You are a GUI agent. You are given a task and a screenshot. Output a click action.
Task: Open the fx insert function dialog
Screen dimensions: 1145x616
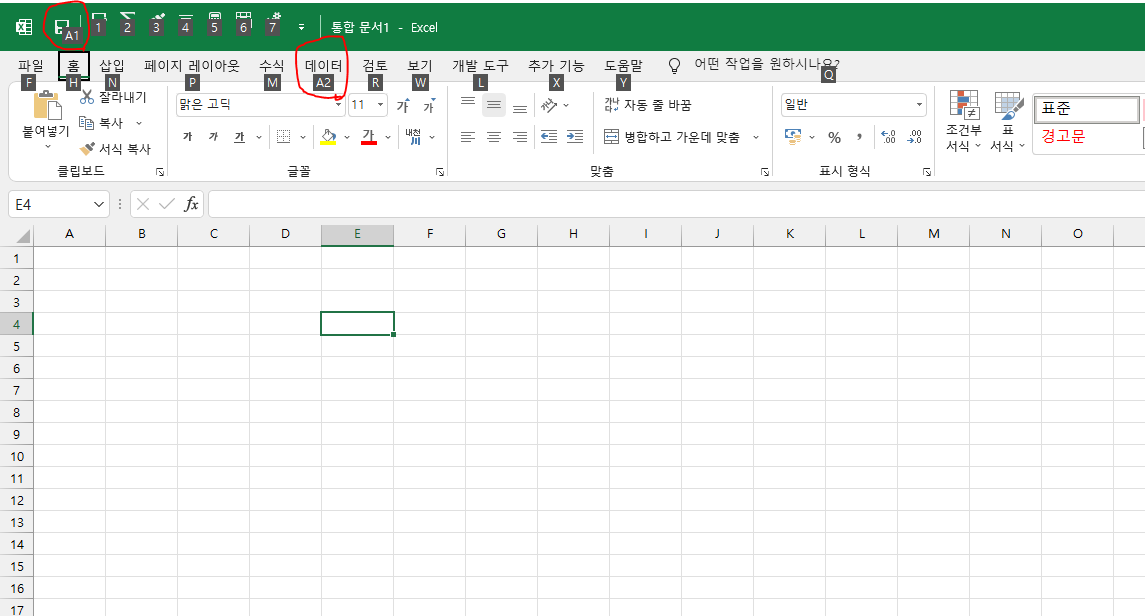coord(191,204)
